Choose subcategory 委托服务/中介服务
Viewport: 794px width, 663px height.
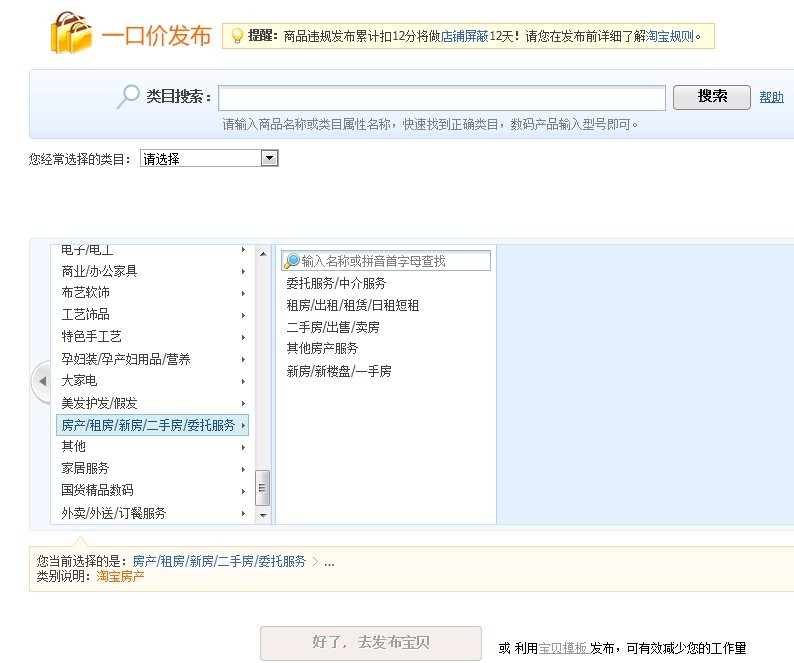336,283
